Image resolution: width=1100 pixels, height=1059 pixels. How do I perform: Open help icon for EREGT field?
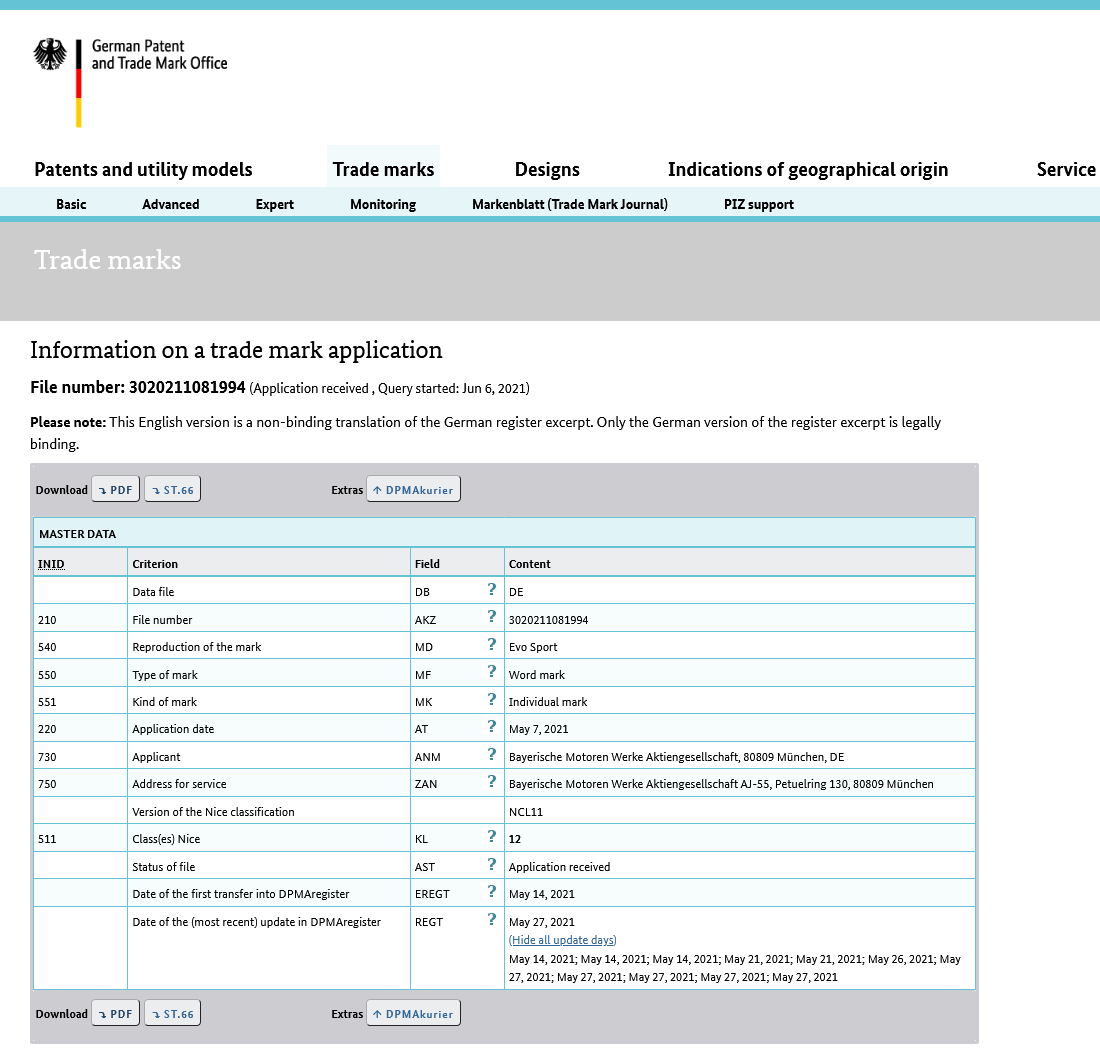(492, 891)
